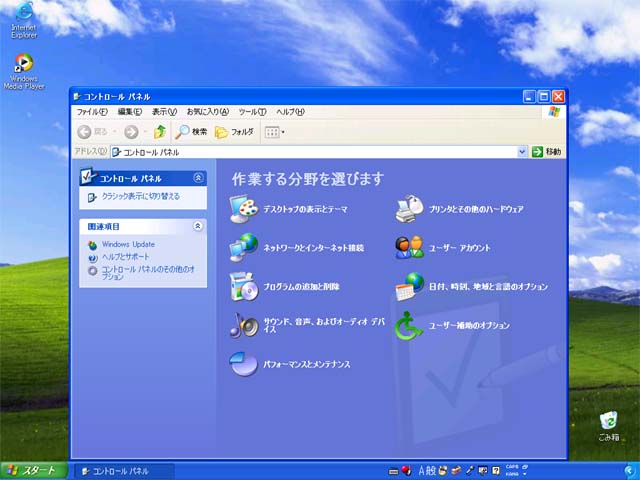Open the Views toolbar dropdown
Image resolution: width=640 pixels, height=480 pixels.
point(274,132)
